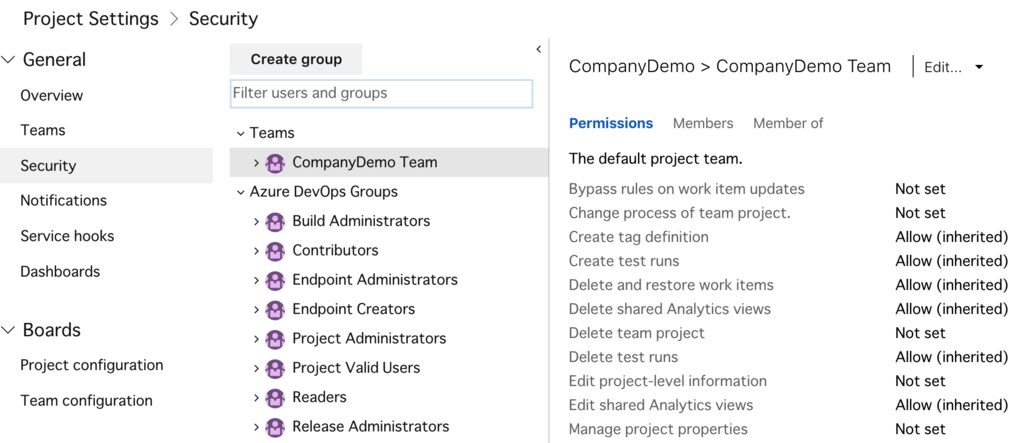
Task: Collapse the Boards section chevron
Action: (x=8, y=330)
